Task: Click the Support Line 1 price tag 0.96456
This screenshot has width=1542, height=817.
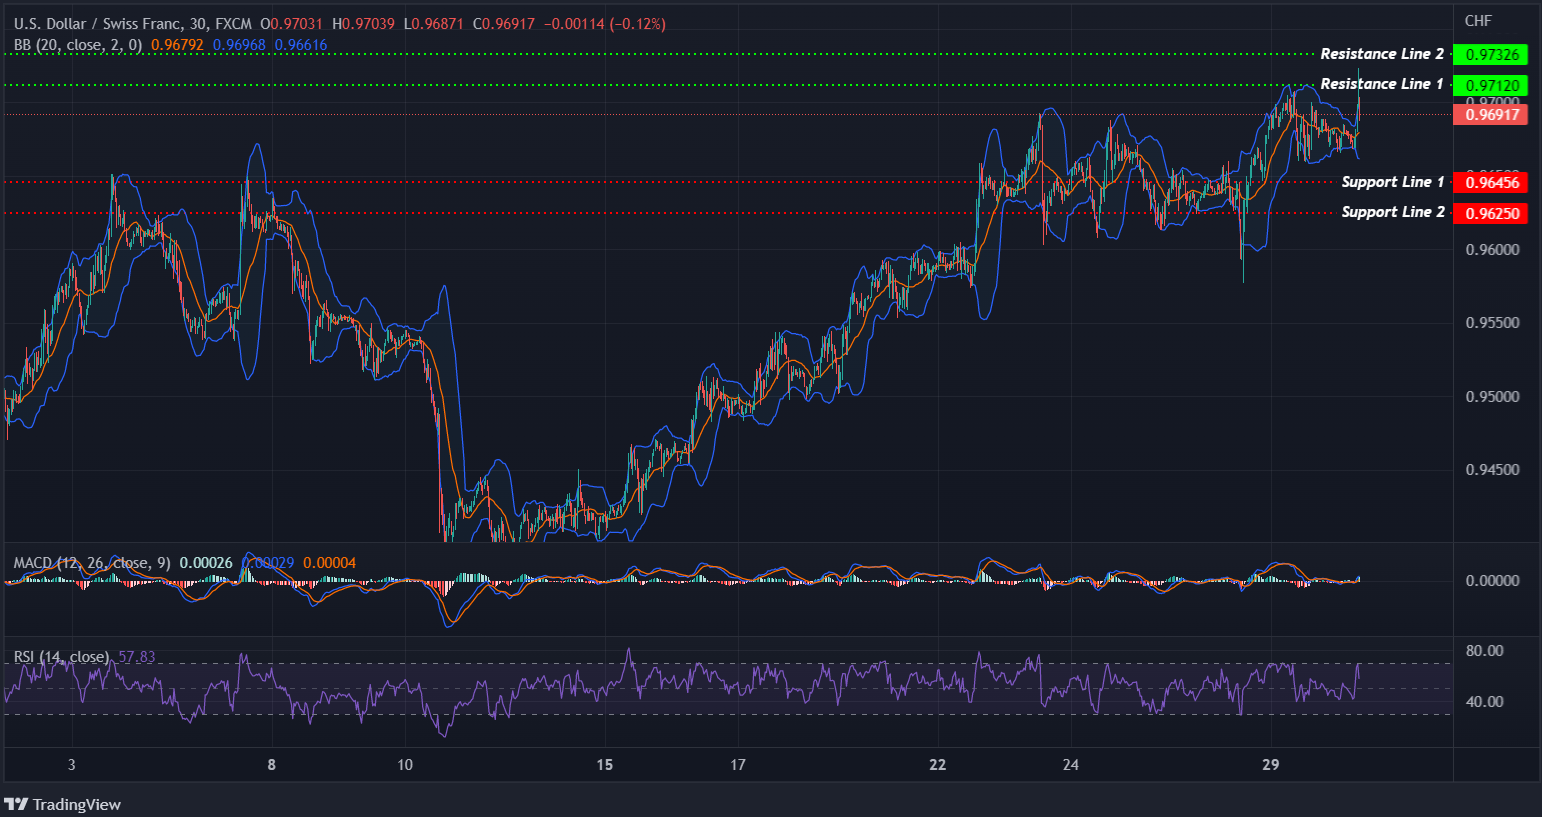Action: point(1492,182)
